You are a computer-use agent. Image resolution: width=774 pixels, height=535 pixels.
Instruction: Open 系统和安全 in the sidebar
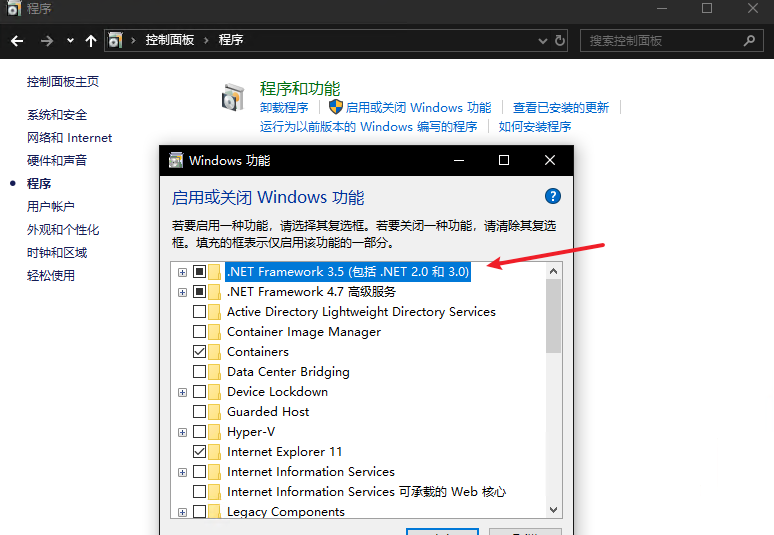pyautogui.click(x=57, y=115)
